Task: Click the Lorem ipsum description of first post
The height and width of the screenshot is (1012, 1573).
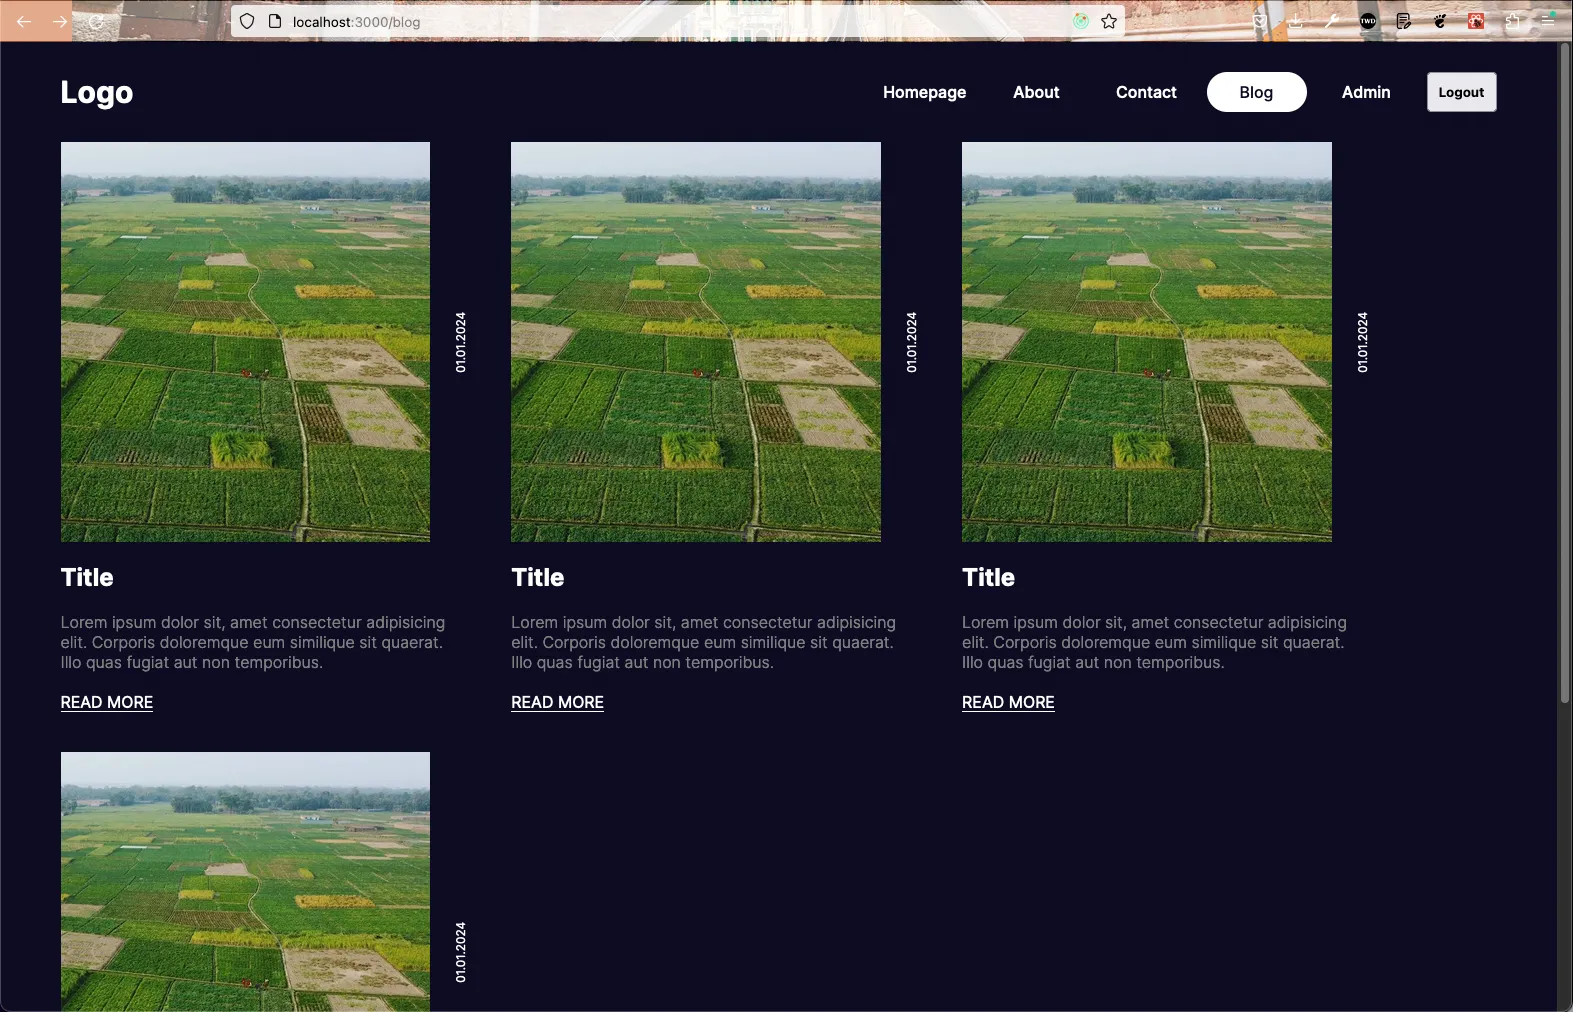Action: coord(253,642)
